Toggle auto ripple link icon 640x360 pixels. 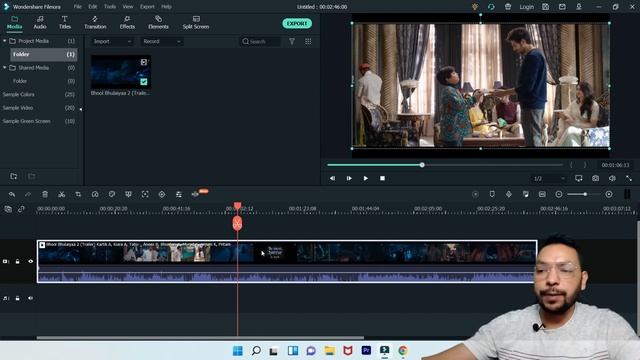(21, 209)
